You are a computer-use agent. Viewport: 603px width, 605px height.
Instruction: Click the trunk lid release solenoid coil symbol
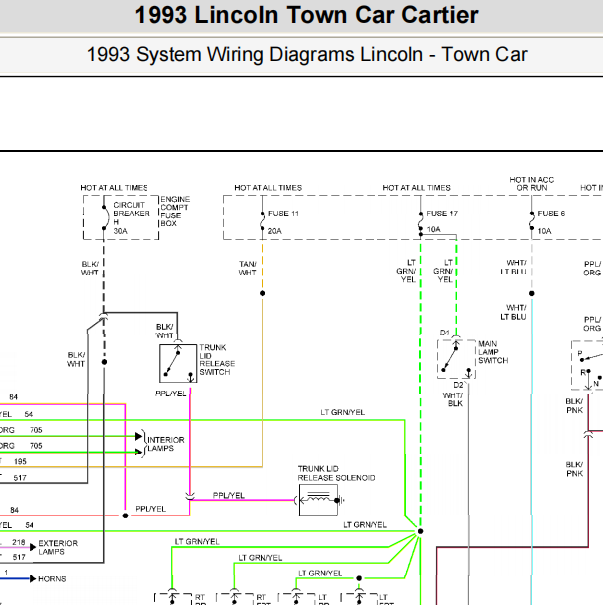[x=319, y=500]
